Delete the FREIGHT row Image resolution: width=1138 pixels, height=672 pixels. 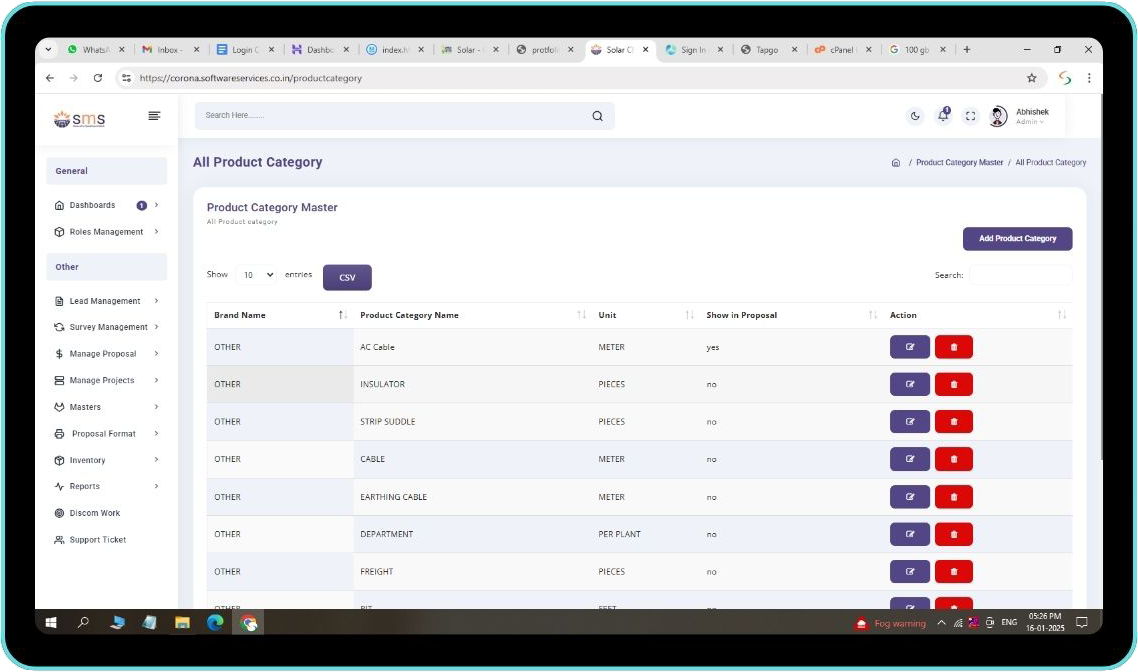[x=954, y=572]
